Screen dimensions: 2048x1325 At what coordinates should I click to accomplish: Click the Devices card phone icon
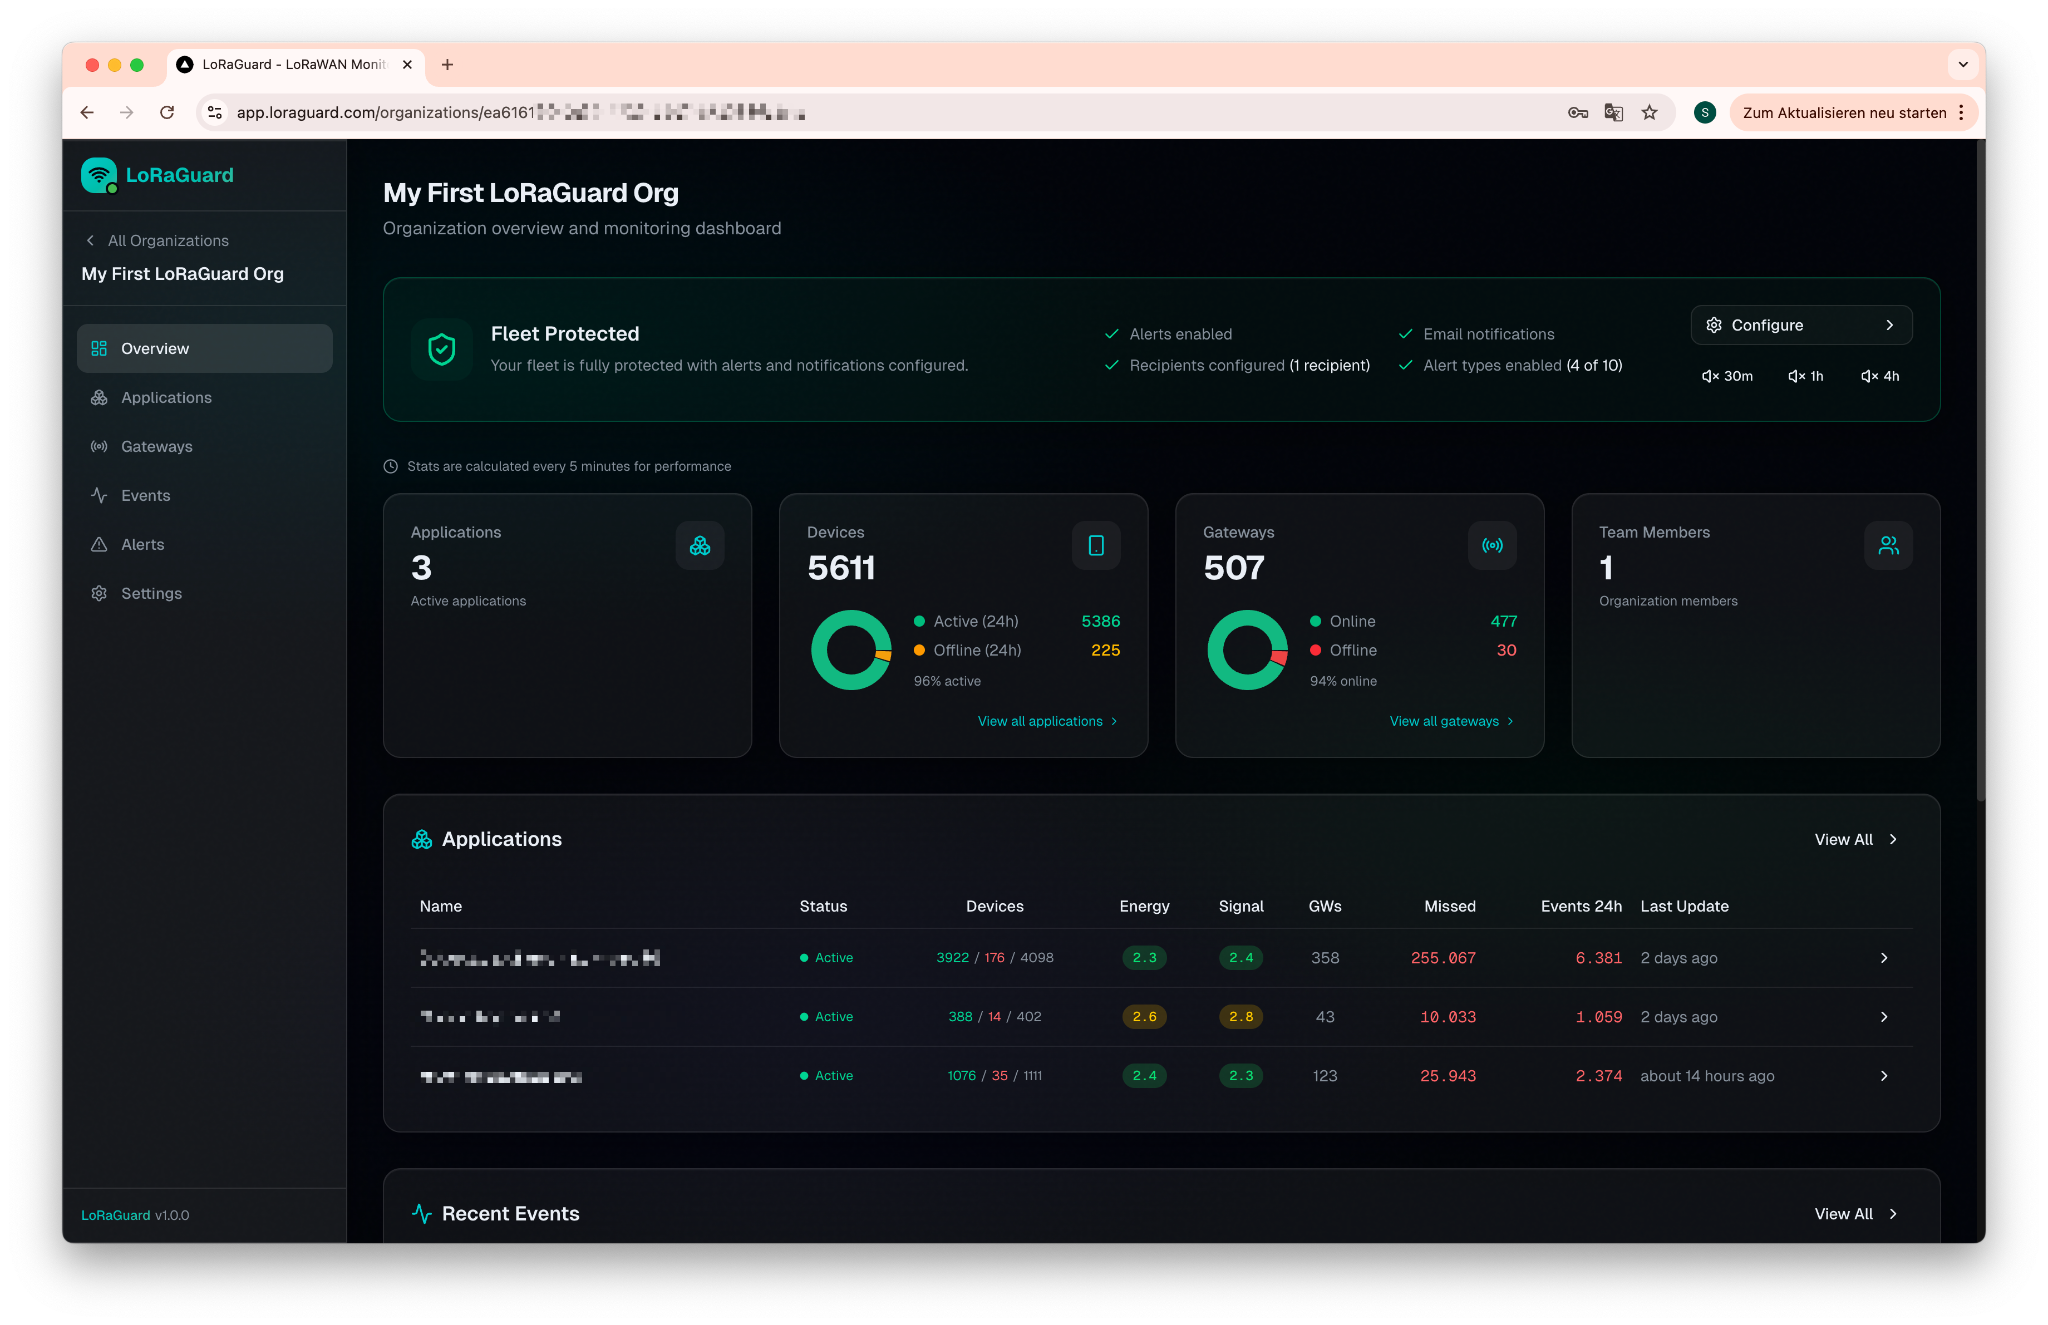[x=1096, y=545]
